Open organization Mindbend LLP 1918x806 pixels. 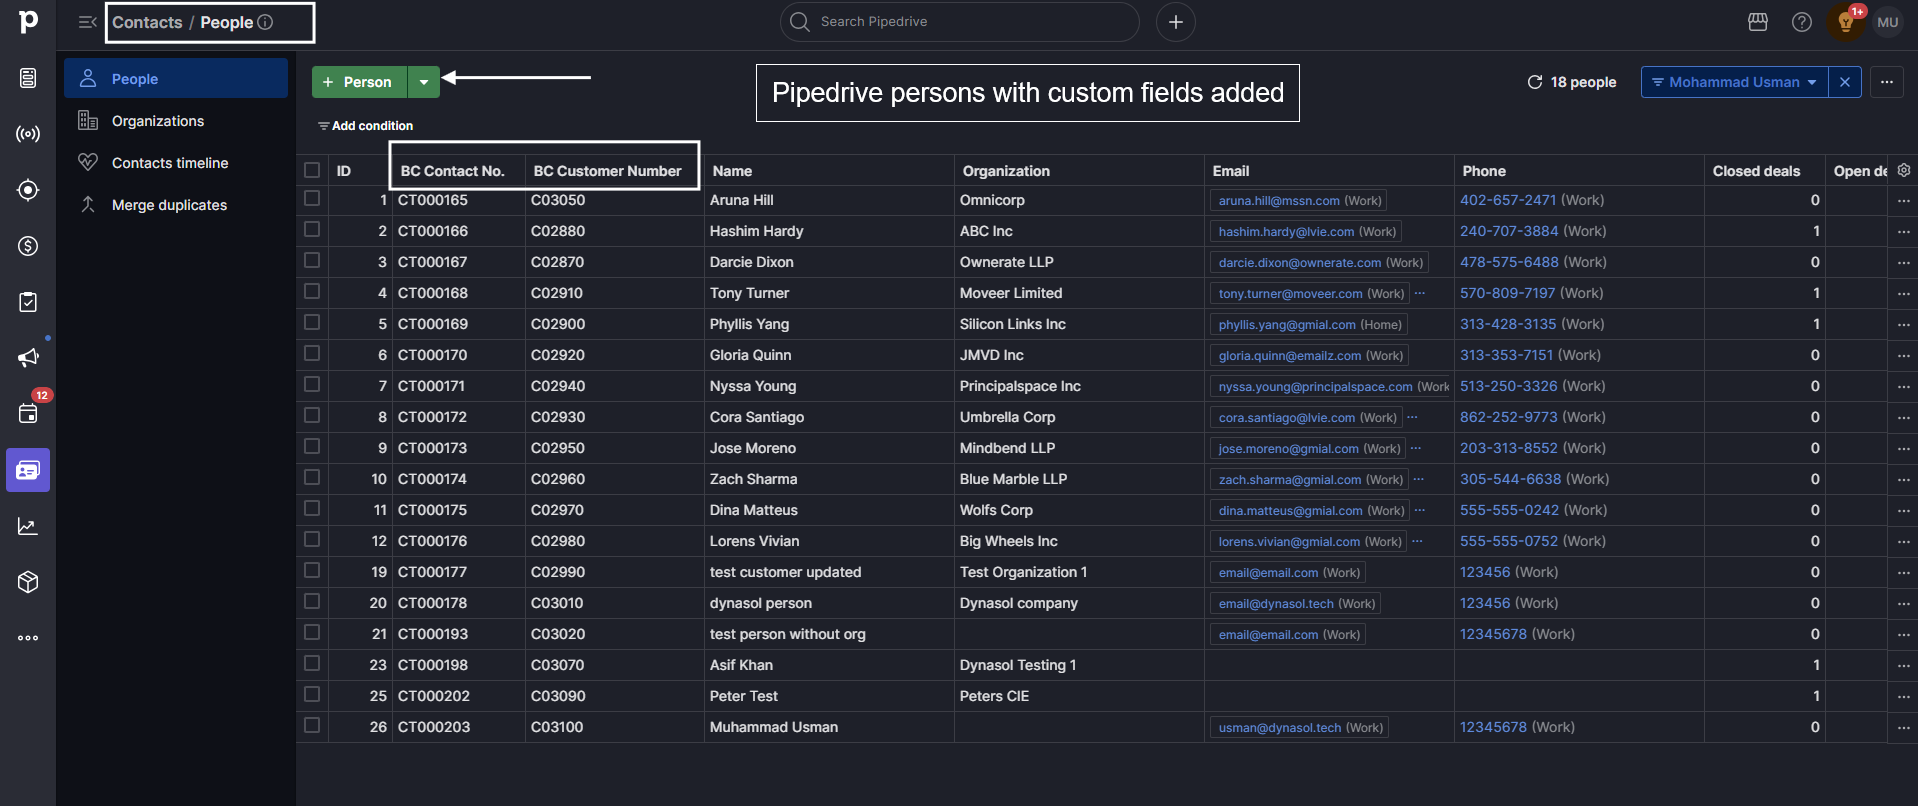[x=1007, y=448]
